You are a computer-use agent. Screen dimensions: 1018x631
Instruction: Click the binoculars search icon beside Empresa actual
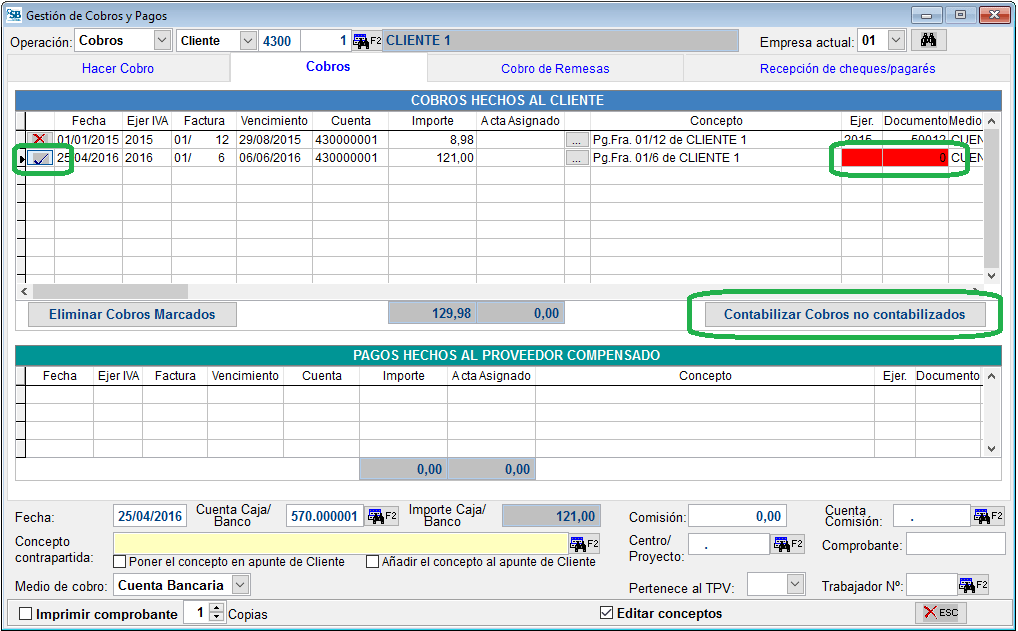[x=928, y=41]
